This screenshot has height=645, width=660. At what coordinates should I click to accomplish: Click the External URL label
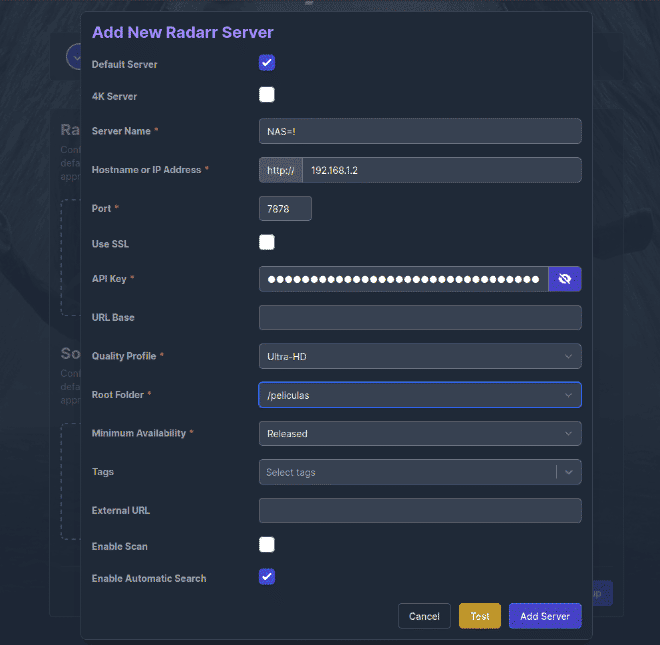tap(121, 510)
